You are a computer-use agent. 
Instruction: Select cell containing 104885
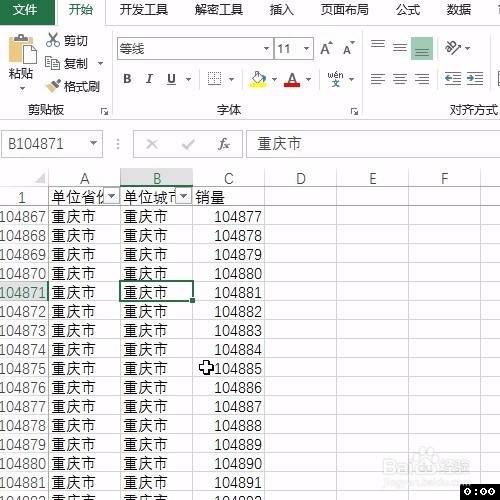tap(229, 369)
